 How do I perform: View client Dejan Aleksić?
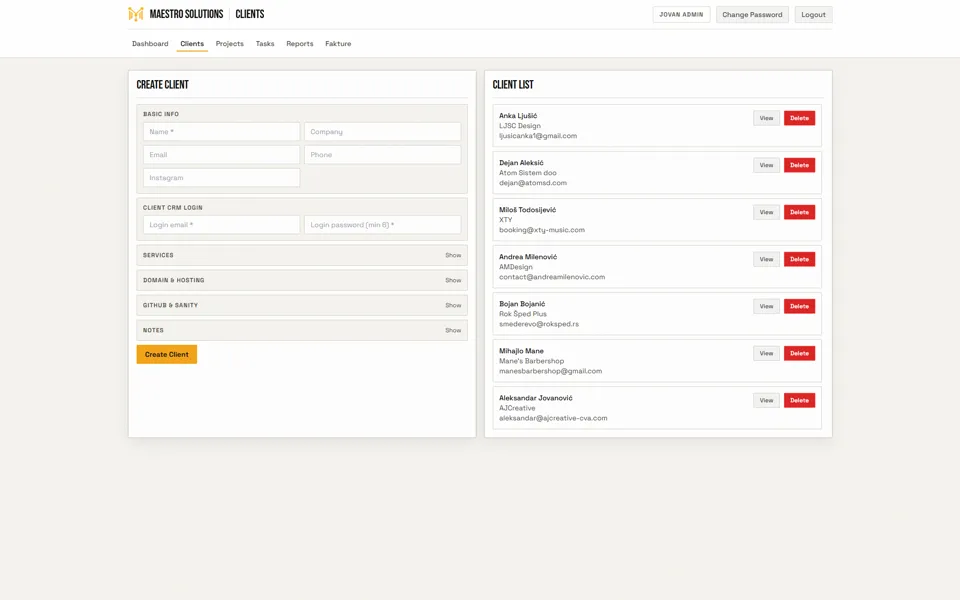point(766,165)
